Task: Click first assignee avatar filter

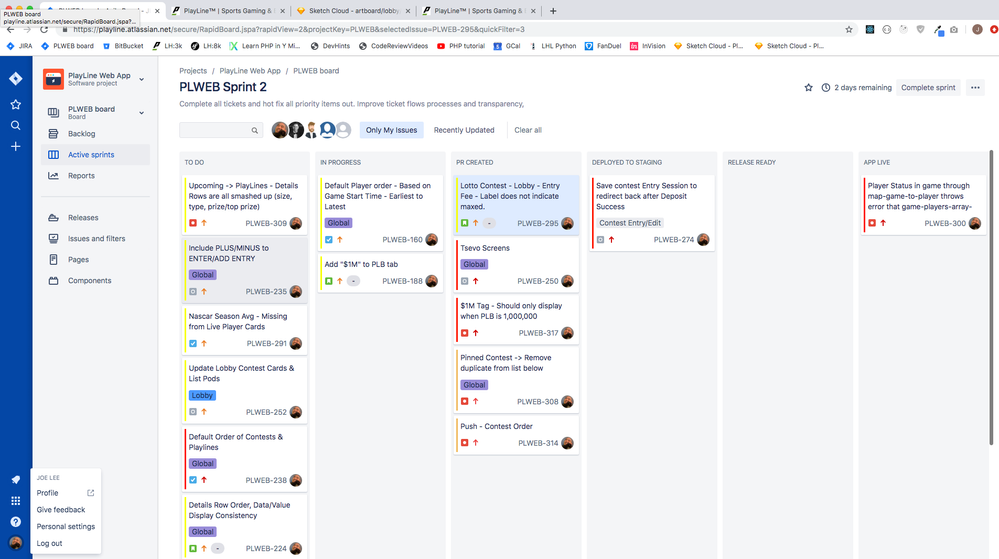Action: pyautogui.click(x=279, y=130)
